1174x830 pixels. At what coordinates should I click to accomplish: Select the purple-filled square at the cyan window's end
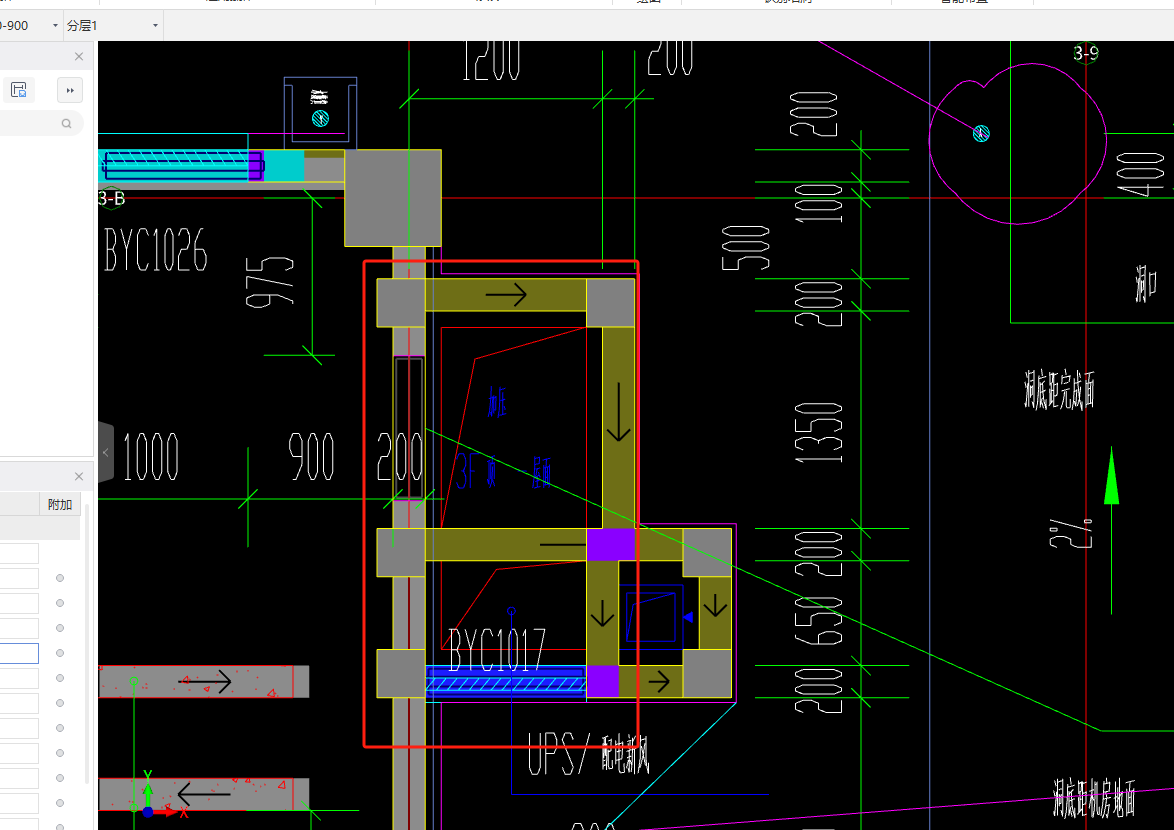pyautogui.click(x=255, y=165)
